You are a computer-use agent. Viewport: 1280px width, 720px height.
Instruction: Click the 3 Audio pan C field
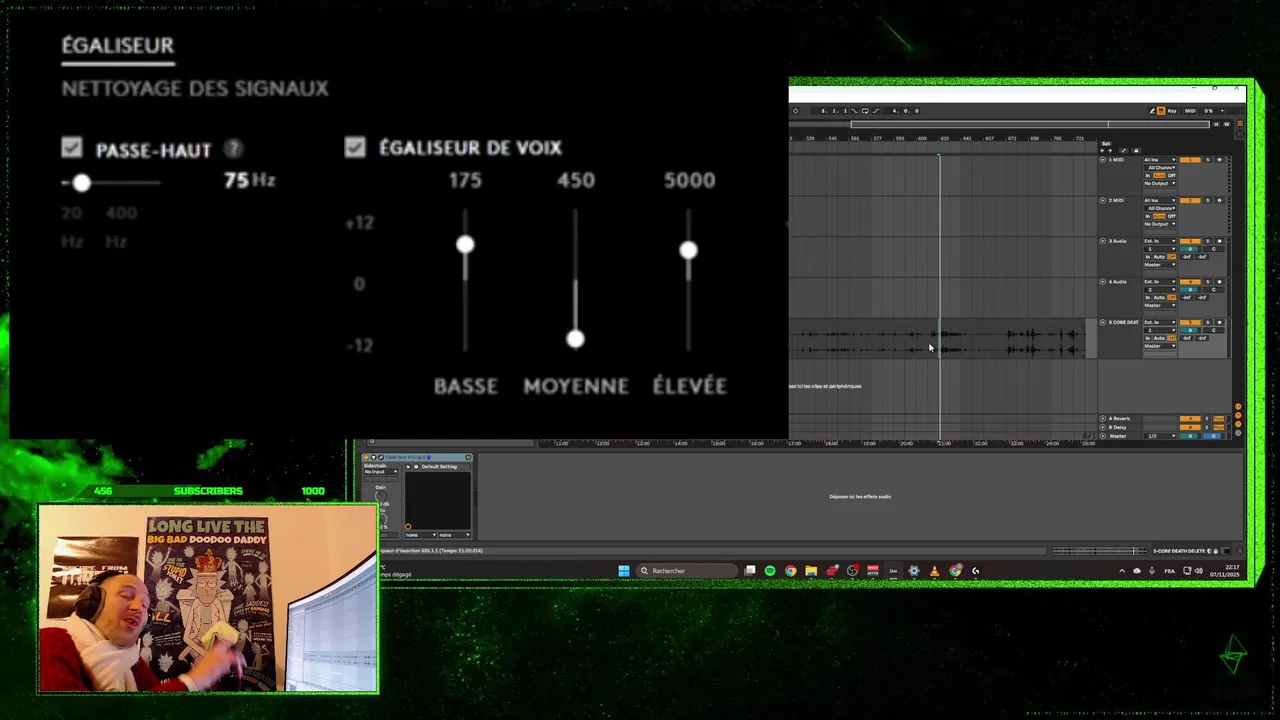point(1213,249)
